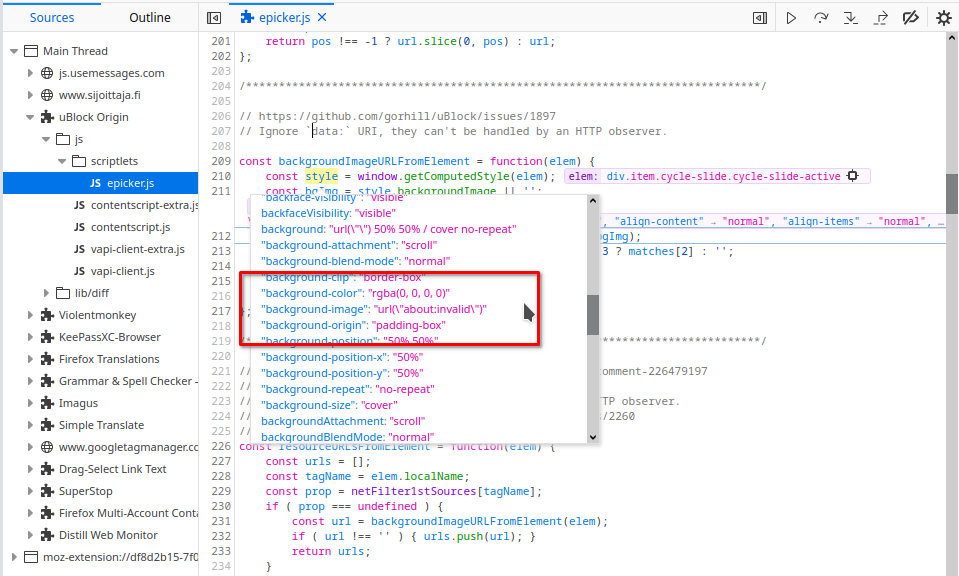
Task: Collapse the uBlock Origin tree
Action: click(31, 116)
